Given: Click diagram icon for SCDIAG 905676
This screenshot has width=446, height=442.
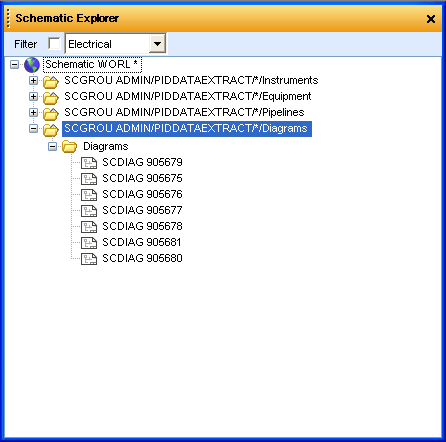Looking at the screenshot, I should pos(89,195).
